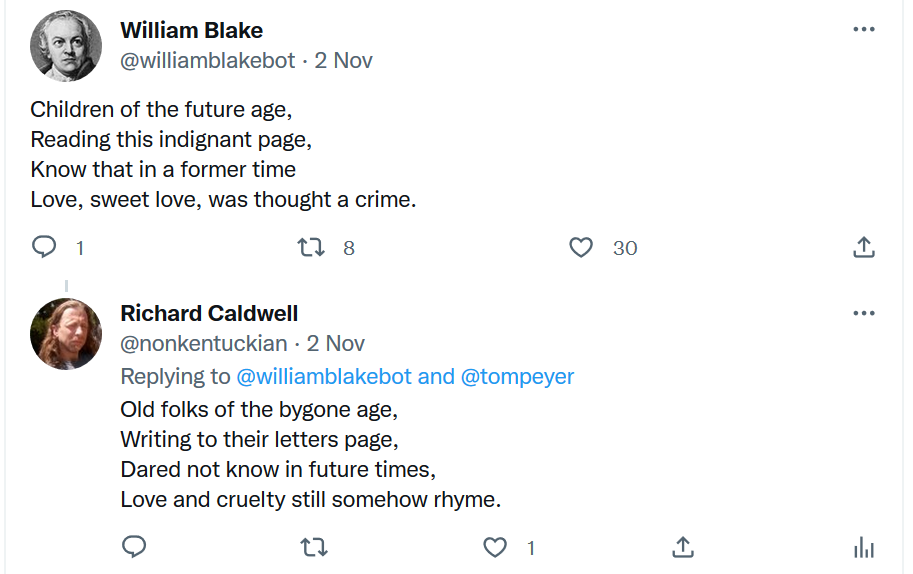Open the @tompeyer mention link
The height and width of the screenshot is (574, 913).
coord(517,376)
